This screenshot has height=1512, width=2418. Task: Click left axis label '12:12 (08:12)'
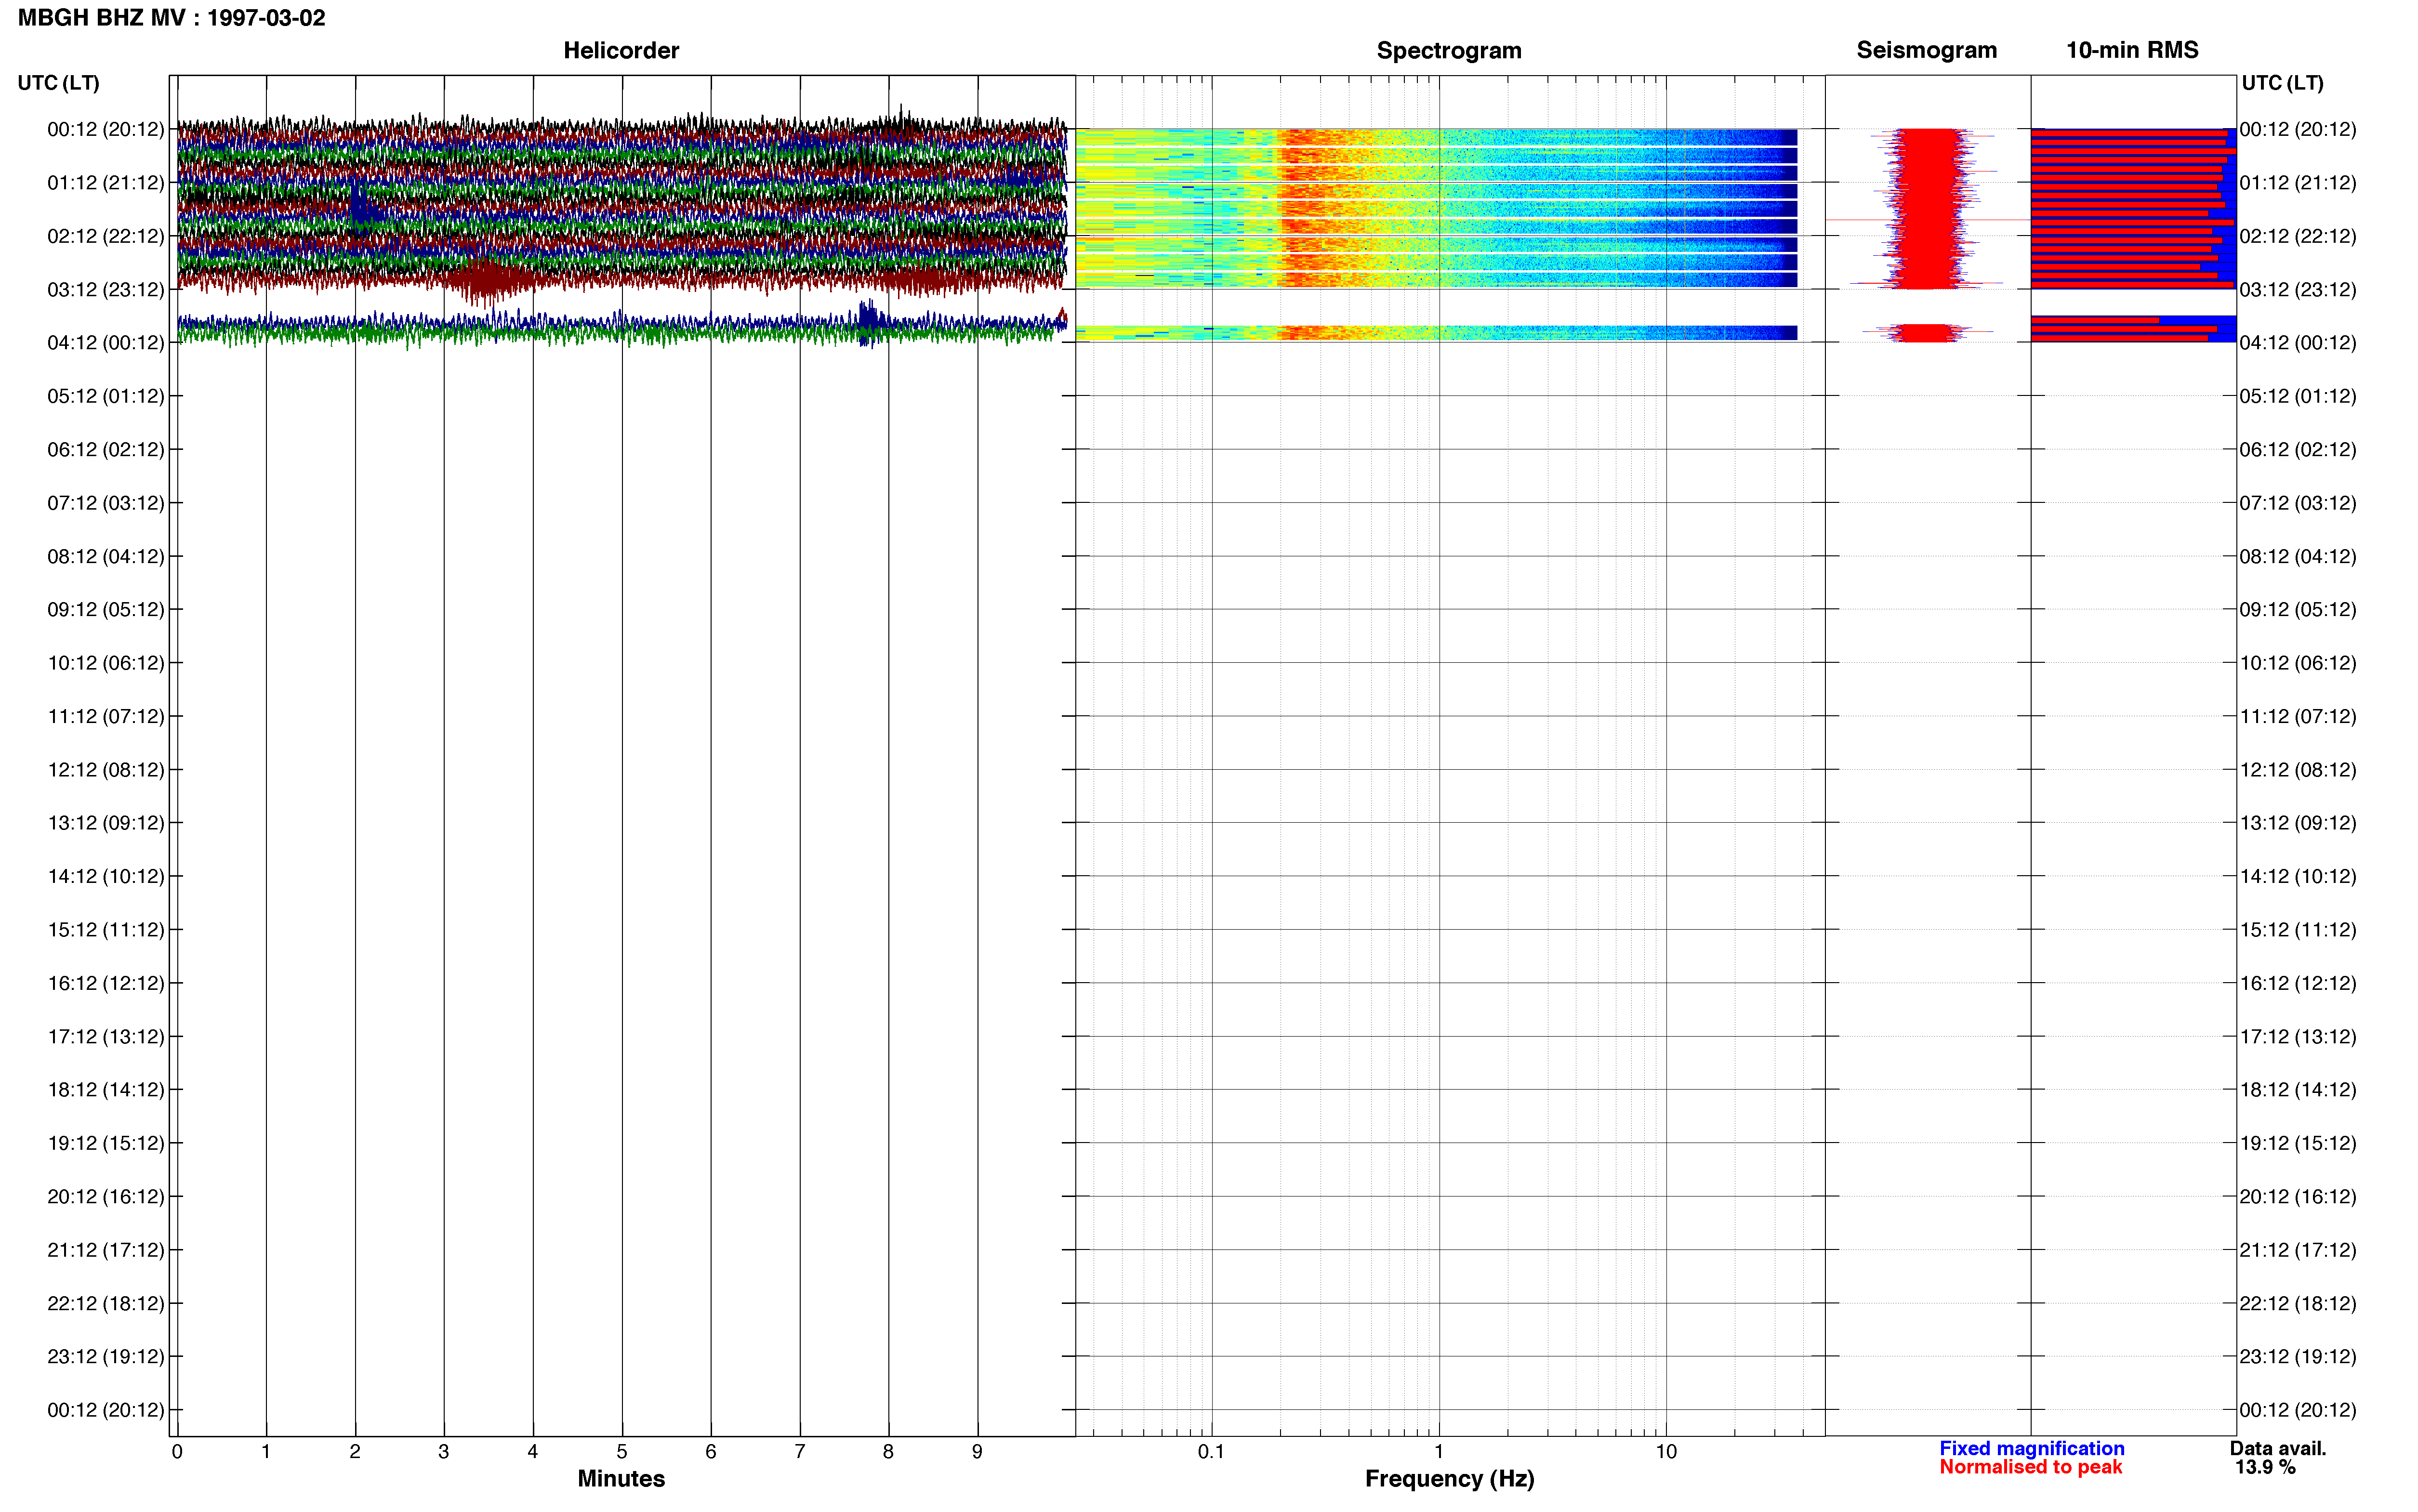(106, 770)
